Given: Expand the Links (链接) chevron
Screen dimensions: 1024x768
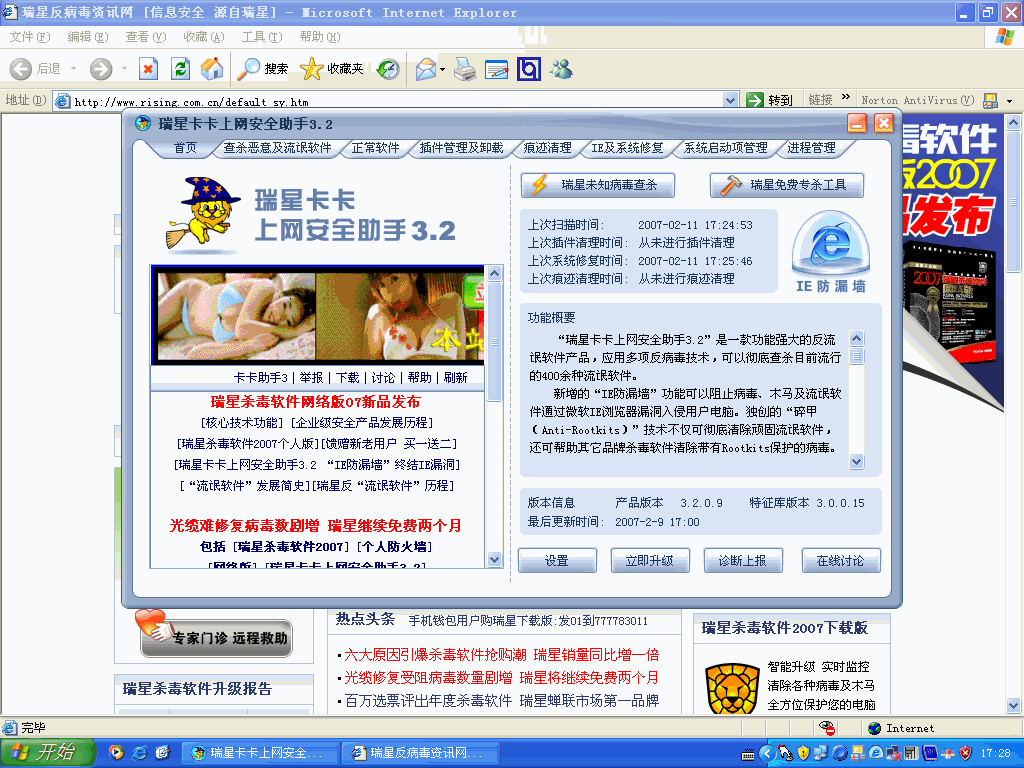Looking at the screenshot, I should (846, 97).
